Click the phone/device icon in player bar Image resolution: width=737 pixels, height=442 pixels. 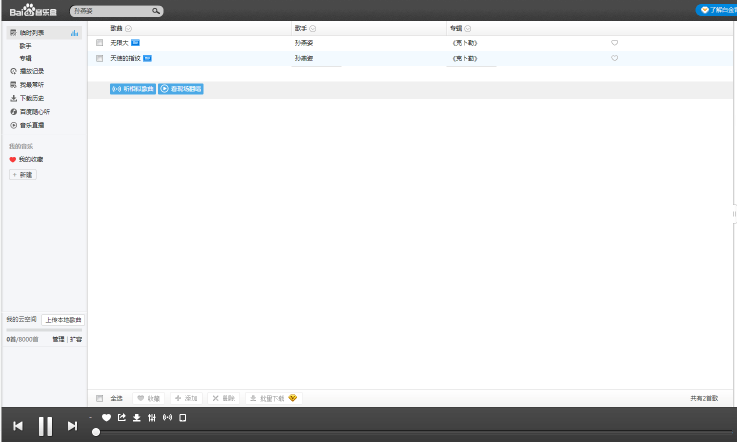(x=183, y=418)
